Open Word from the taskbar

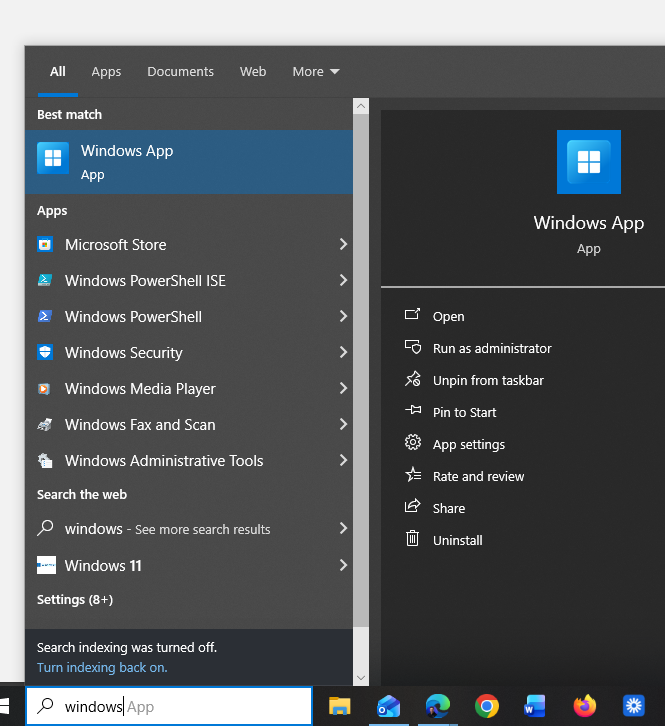(x=535, y=706)
